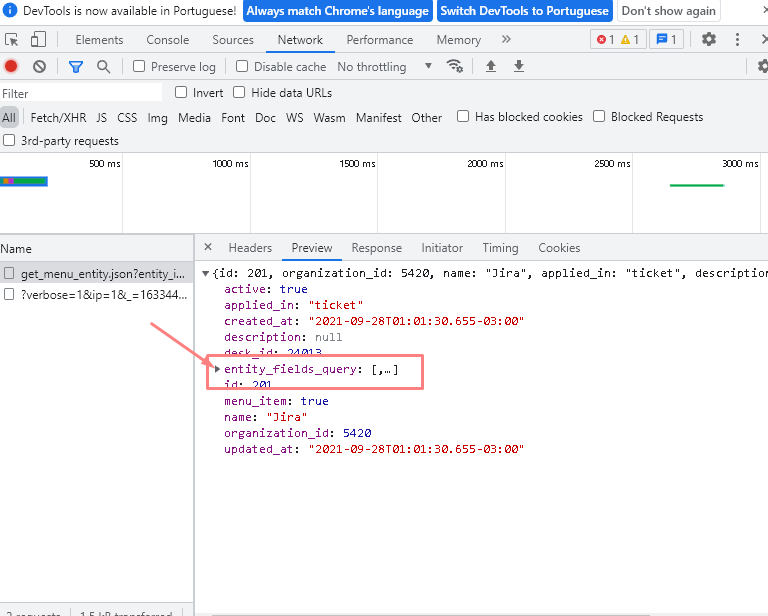
Task: Click the green request bar near 3000 ms
Action: (x=697, y=185)
